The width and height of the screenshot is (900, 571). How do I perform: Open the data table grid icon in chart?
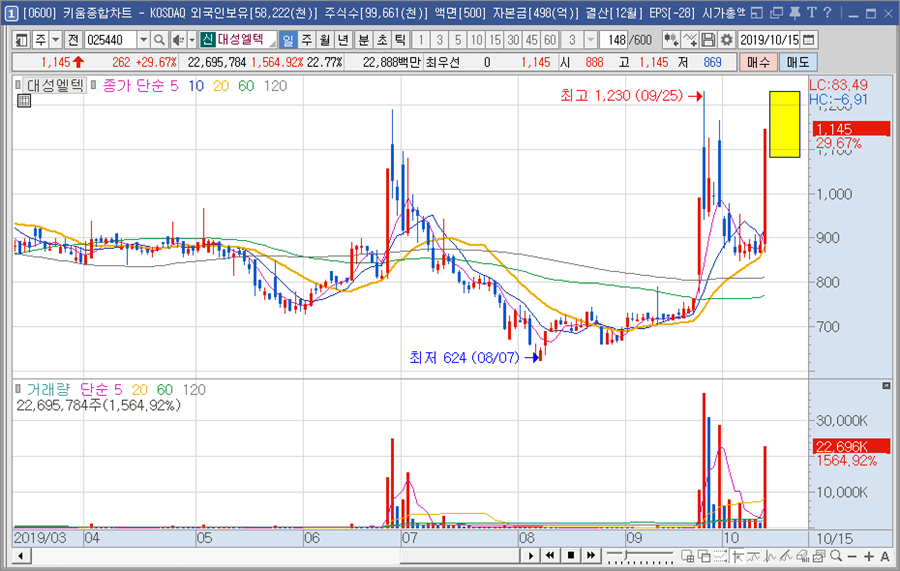[24, 101]
